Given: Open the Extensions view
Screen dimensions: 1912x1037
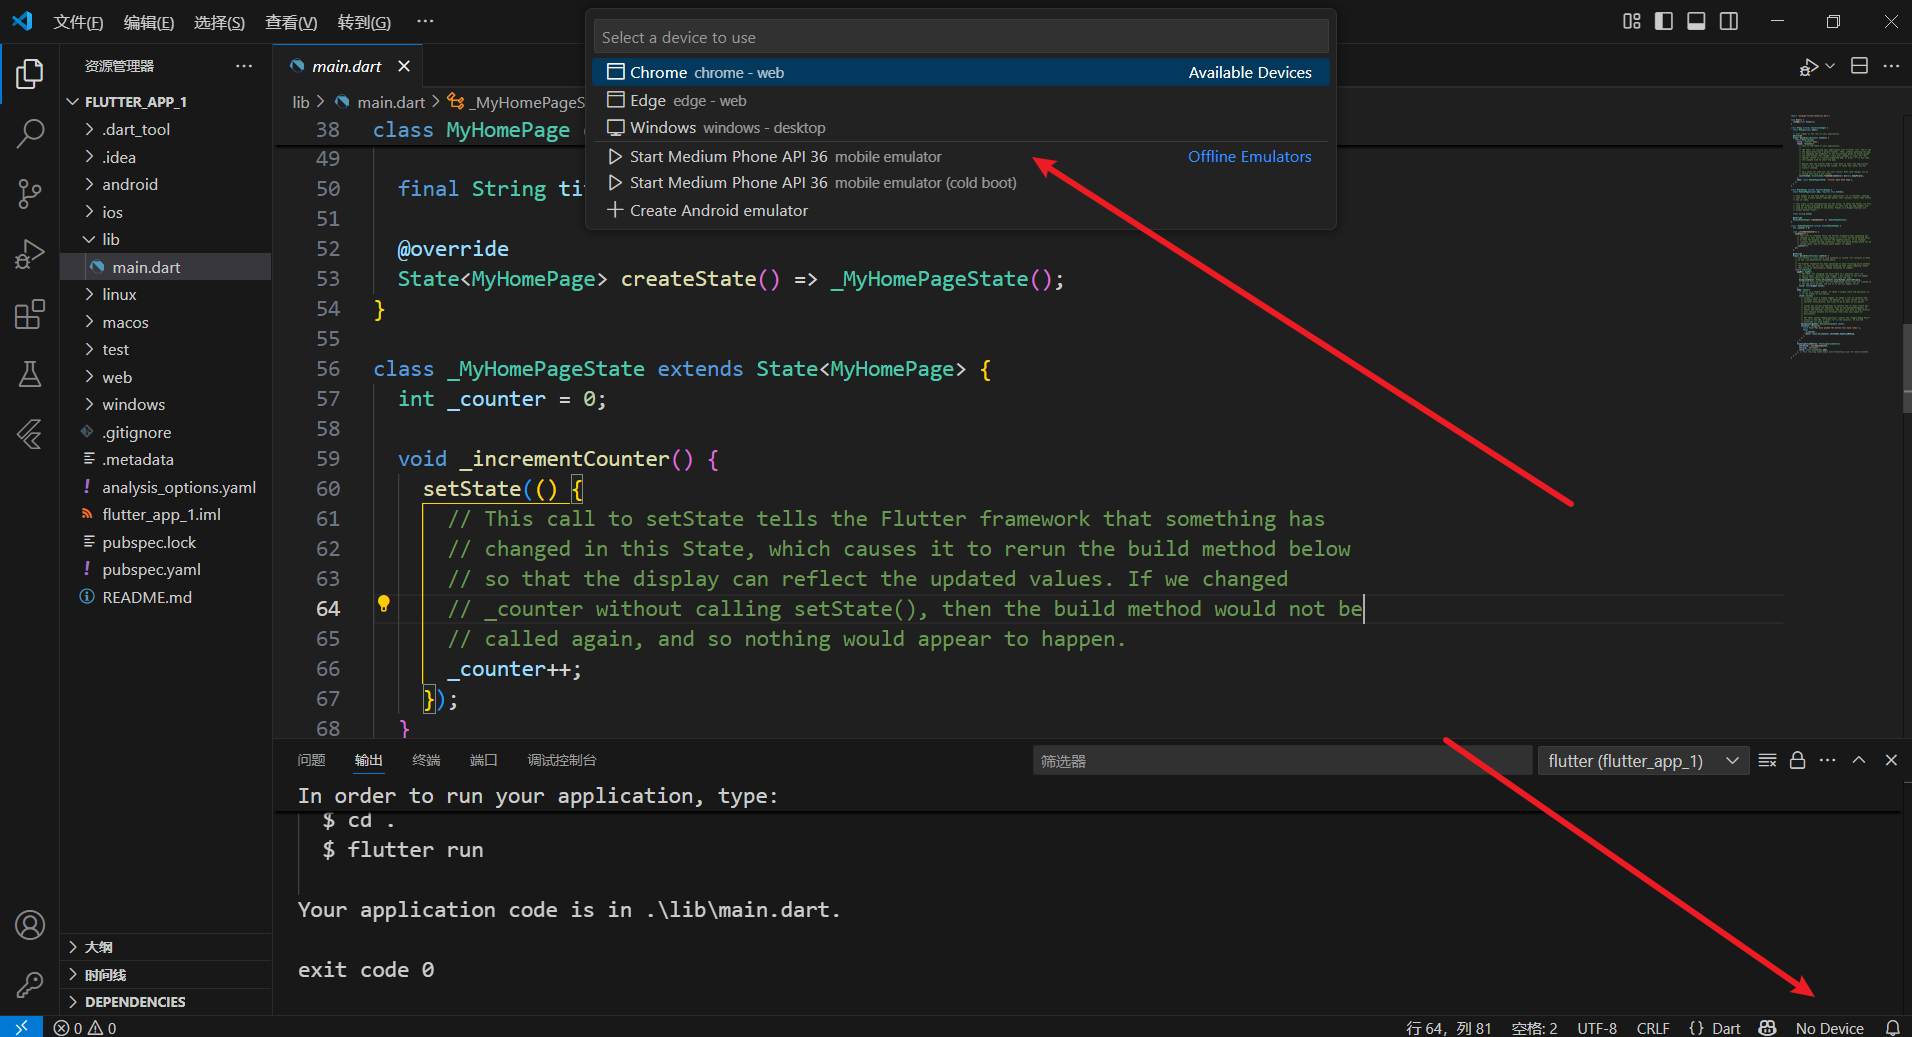Looking at the screenshot, I should point(30,315).
